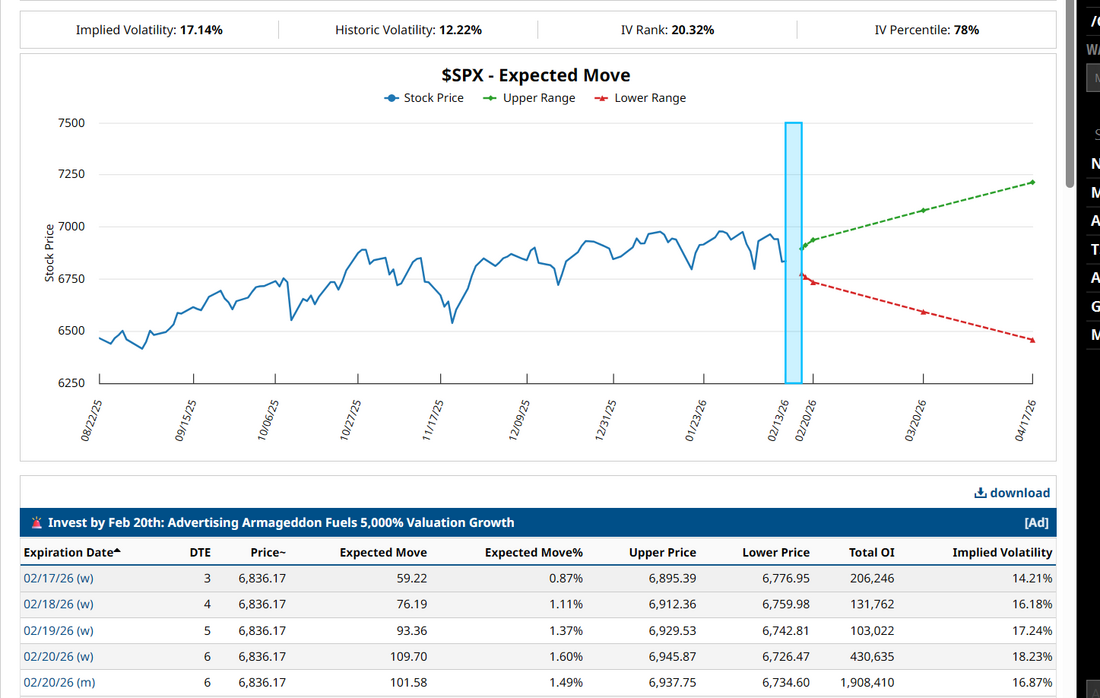Image resolution: width=1100 pixels, height=698 pixels.
Task: Sort the table by Total OI header
Action: 871,552
